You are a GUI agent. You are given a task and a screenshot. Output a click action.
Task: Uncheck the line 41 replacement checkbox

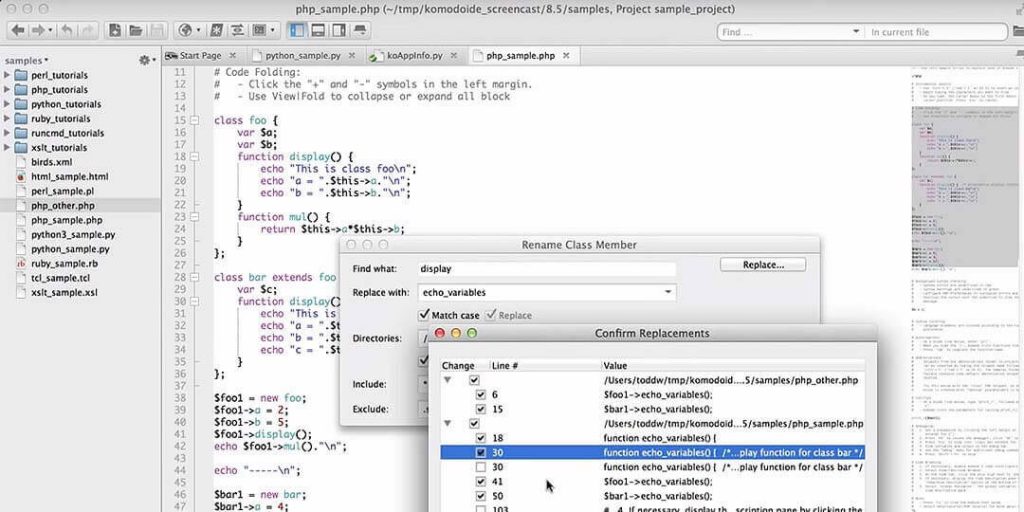481,481
